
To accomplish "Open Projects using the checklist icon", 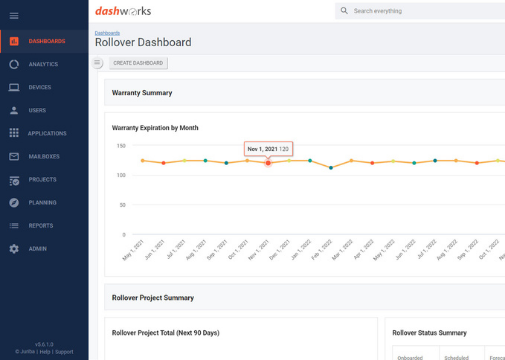I will point(14,180).
